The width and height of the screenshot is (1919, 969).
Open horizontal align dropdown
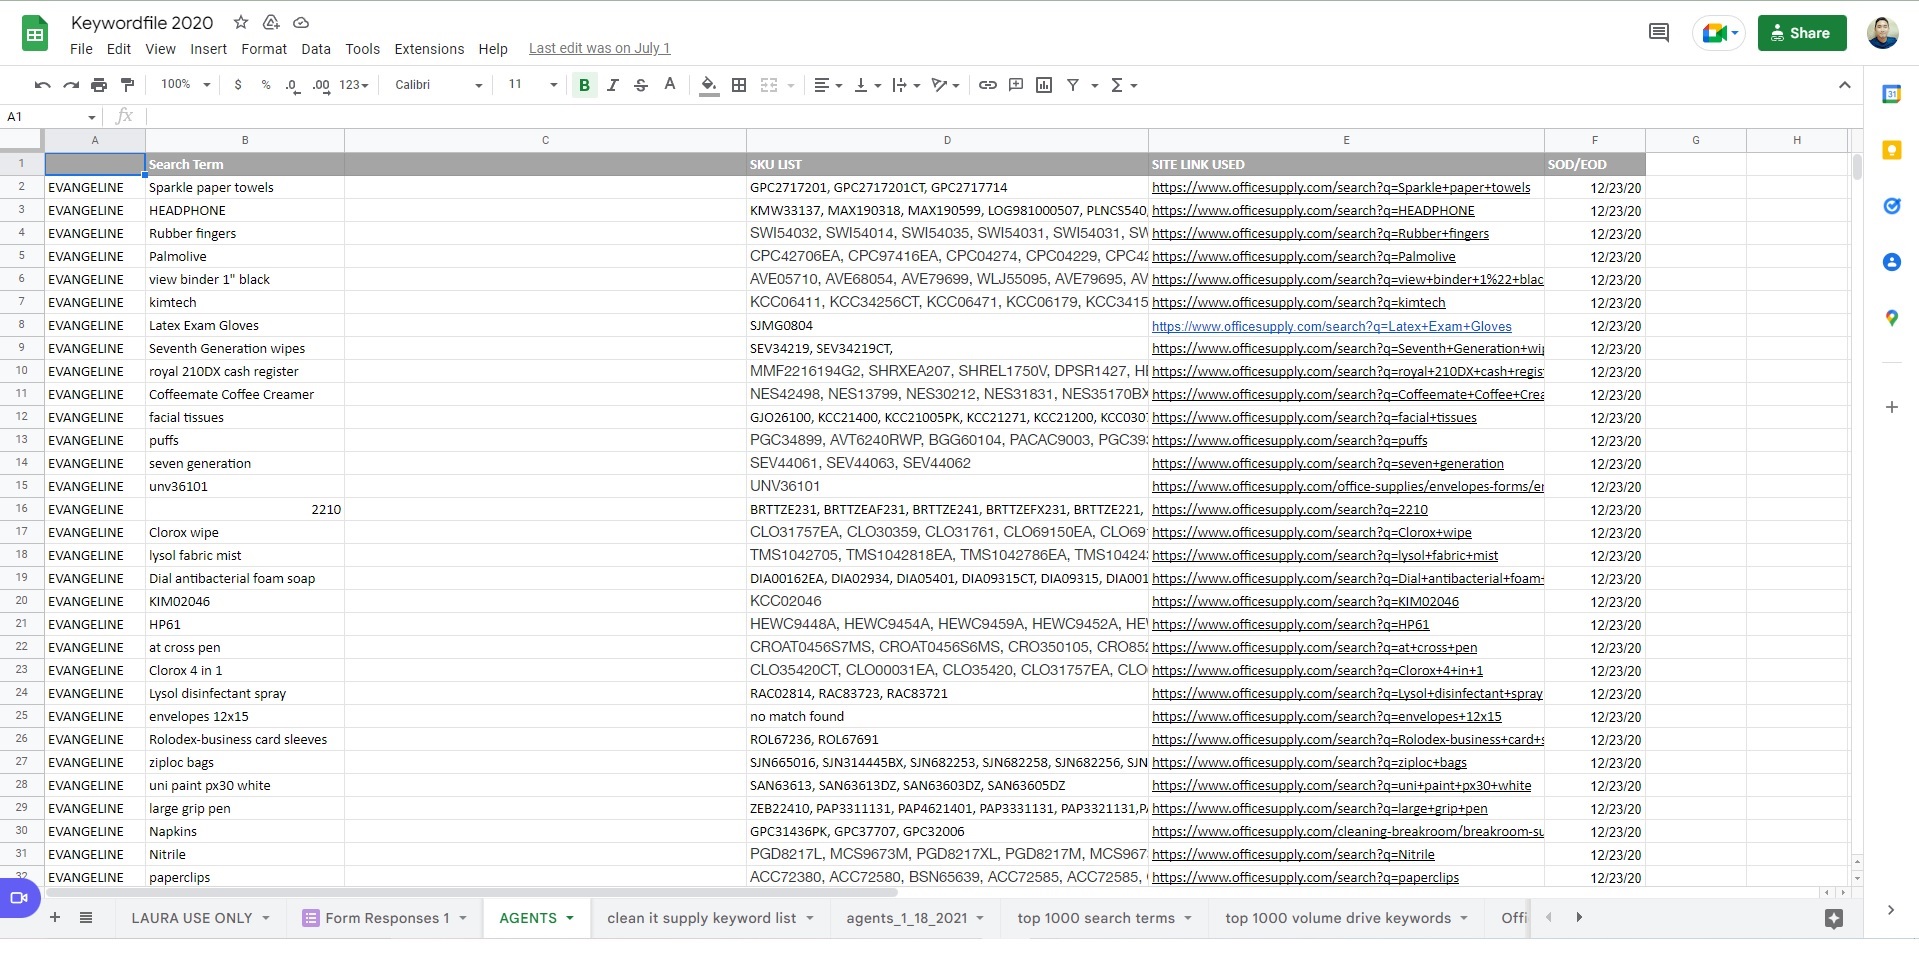828,85
